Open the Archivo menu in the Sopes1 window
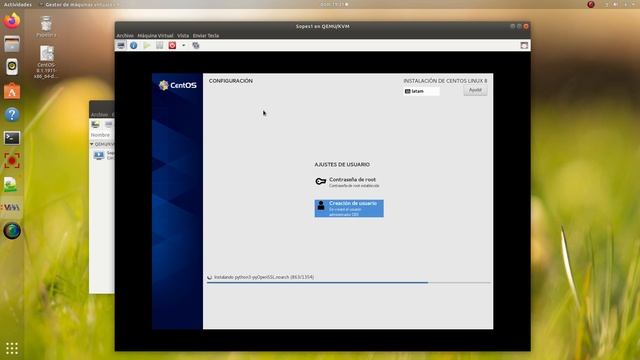The image size is (640, 360). 125,36
